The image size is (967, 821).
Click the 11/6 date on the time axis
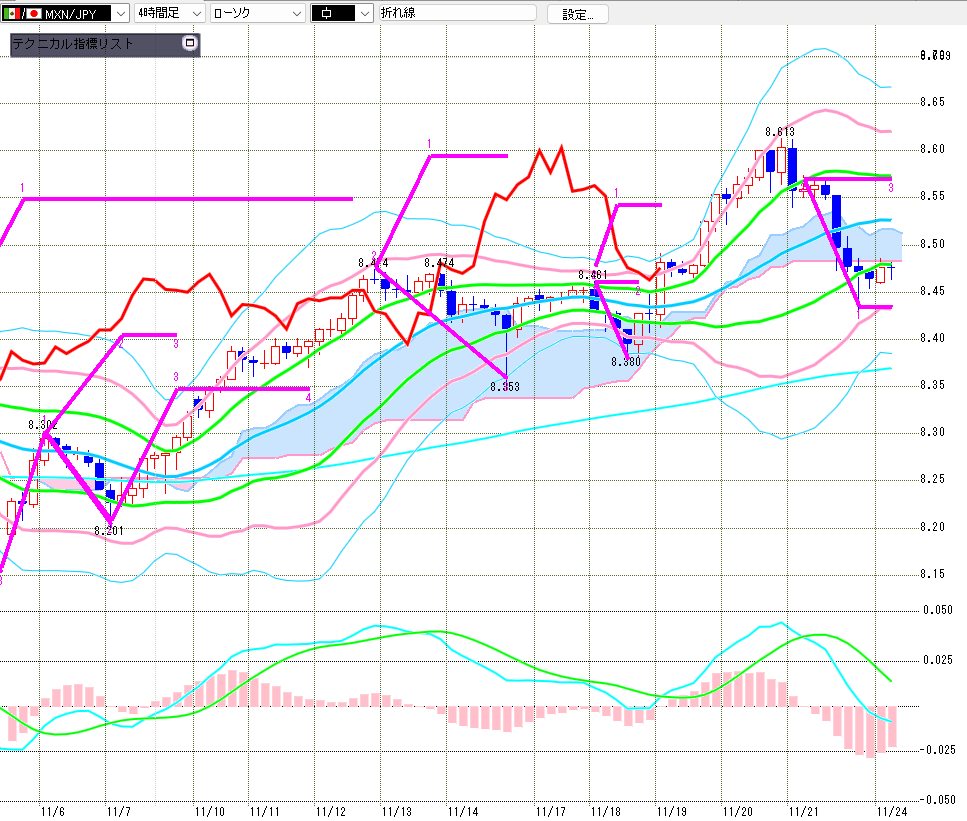click(52, 811)
